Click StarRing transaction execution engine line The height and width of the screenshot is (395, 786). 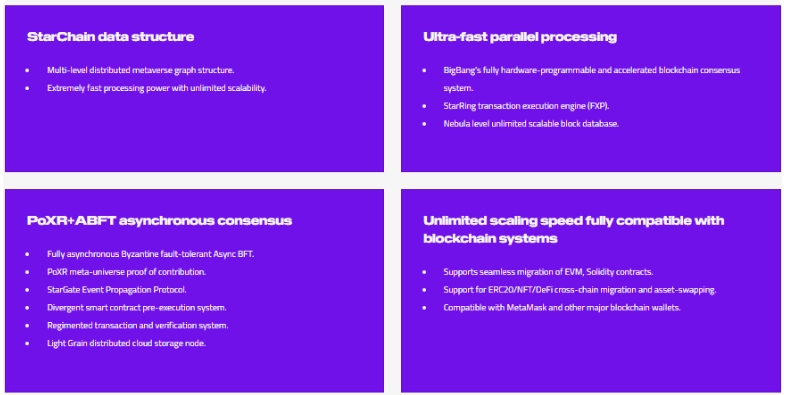pos(526,106)
